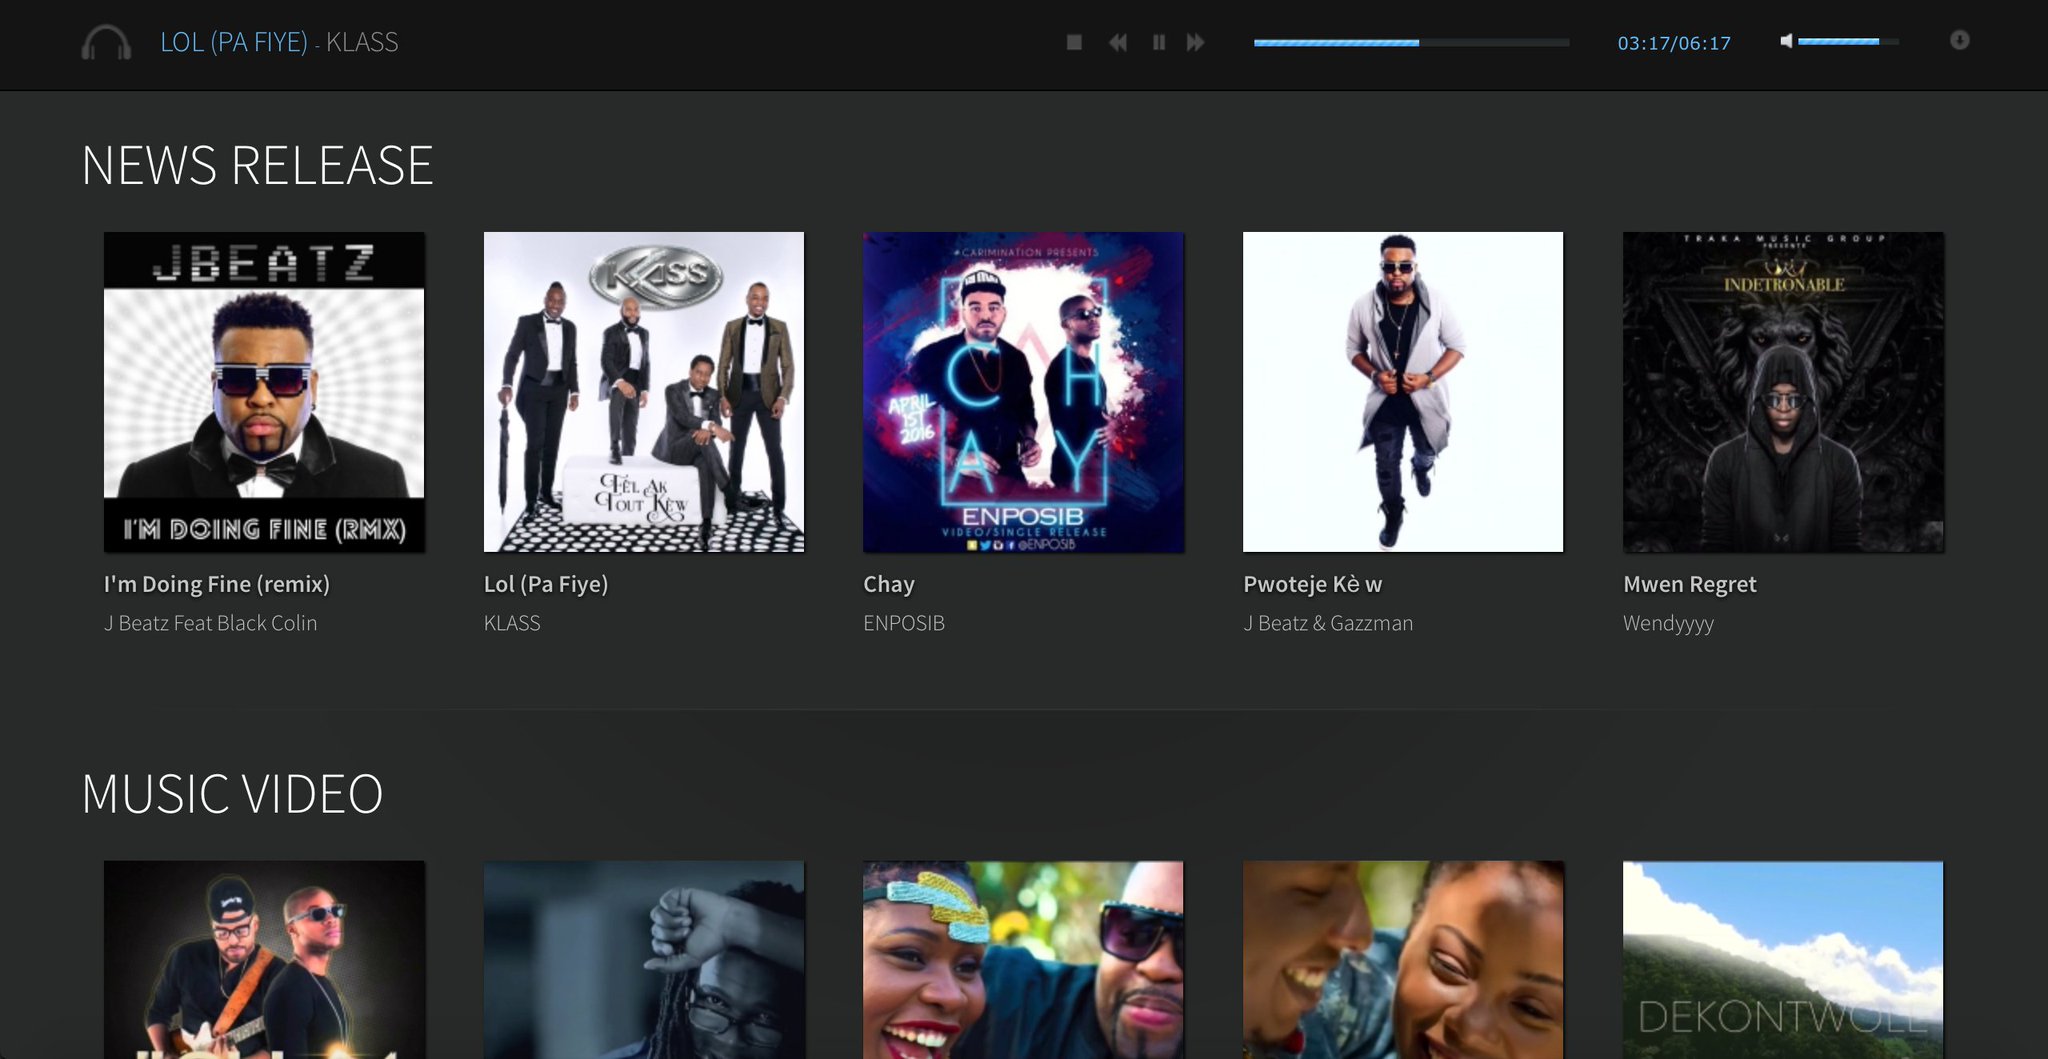The height and width of the screenshot is (1059, 2048).
Task: Select artist J Beatz & Gazzman
Action: point(1328,623)
